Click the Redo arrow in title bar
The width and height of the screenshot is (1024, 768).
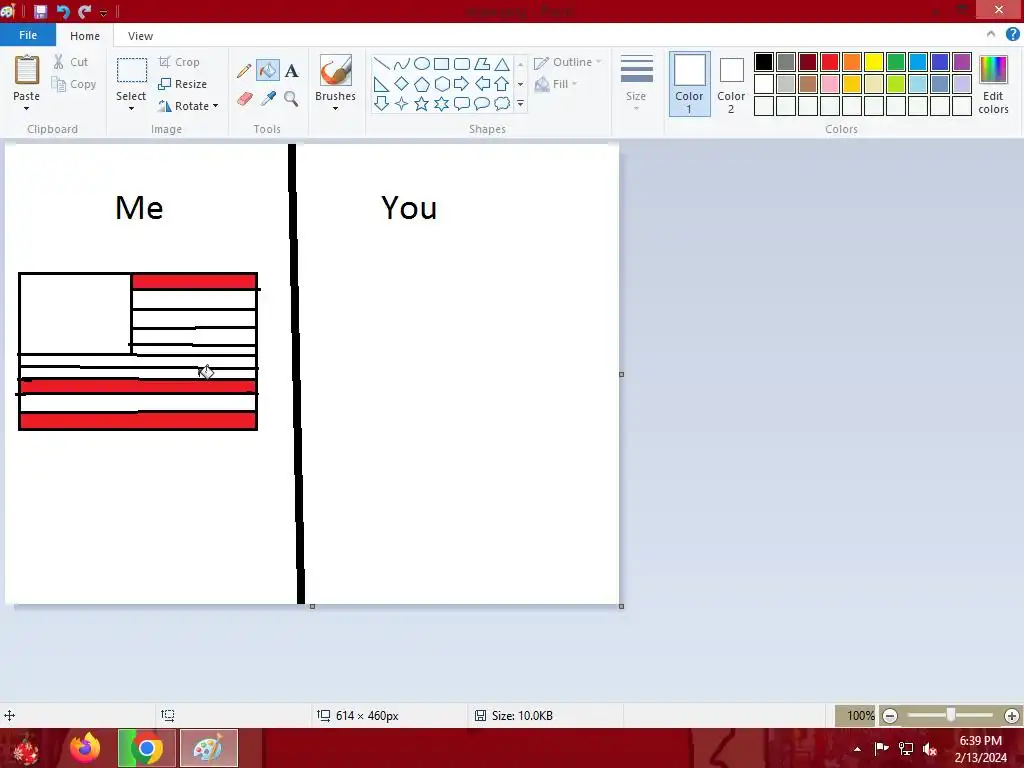click(84, 11)
